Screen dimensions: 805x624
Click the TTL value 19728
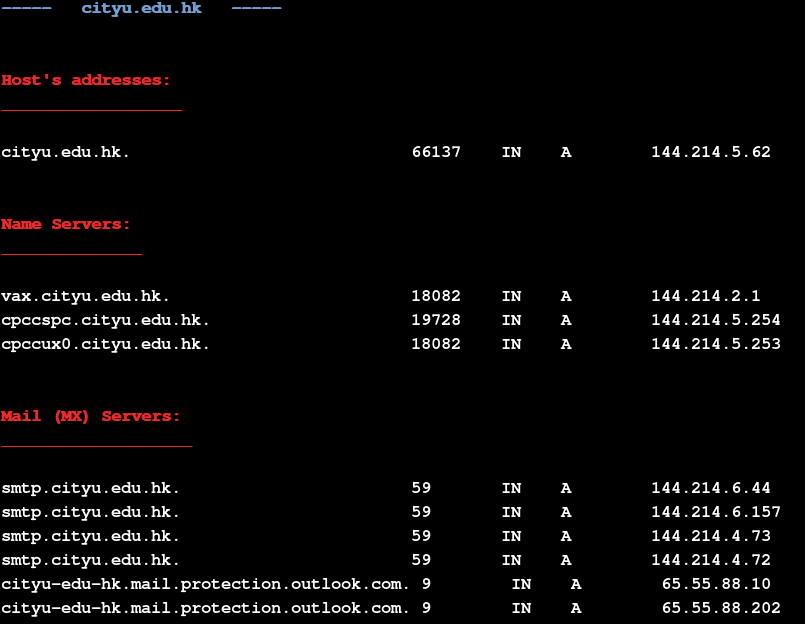click(x=436, y=320)
